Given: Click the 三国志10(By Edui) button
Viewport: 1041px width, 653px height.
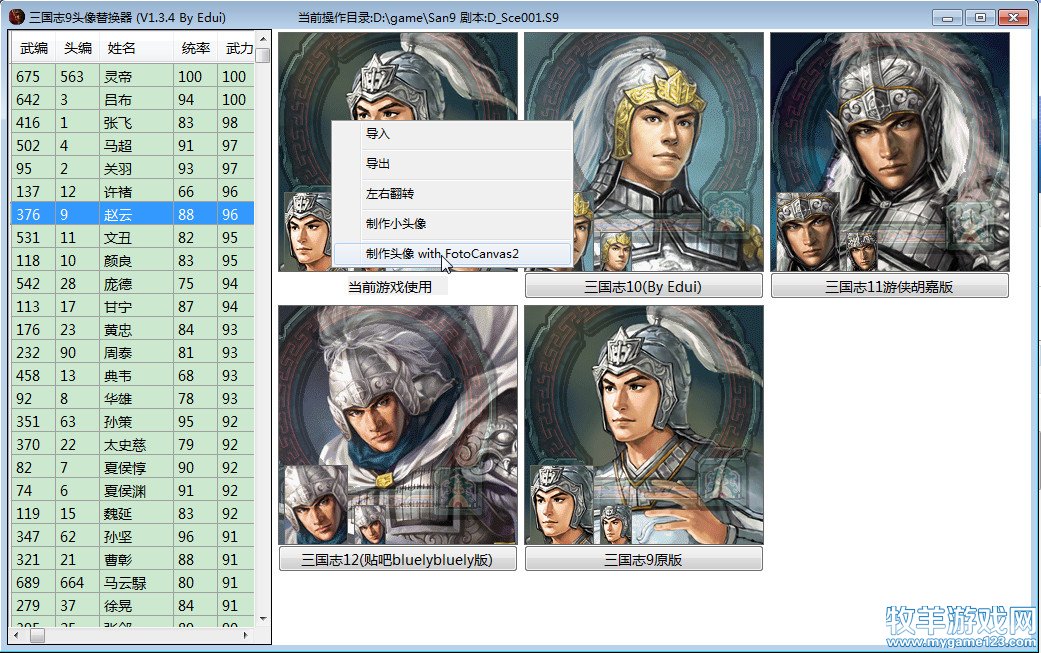Looking at the screenshot, I should (x=643, y=287).
